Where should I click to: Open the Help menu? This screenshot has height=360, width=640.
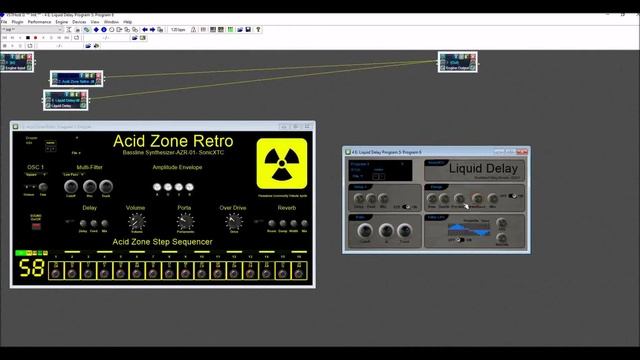click(128, 22)
